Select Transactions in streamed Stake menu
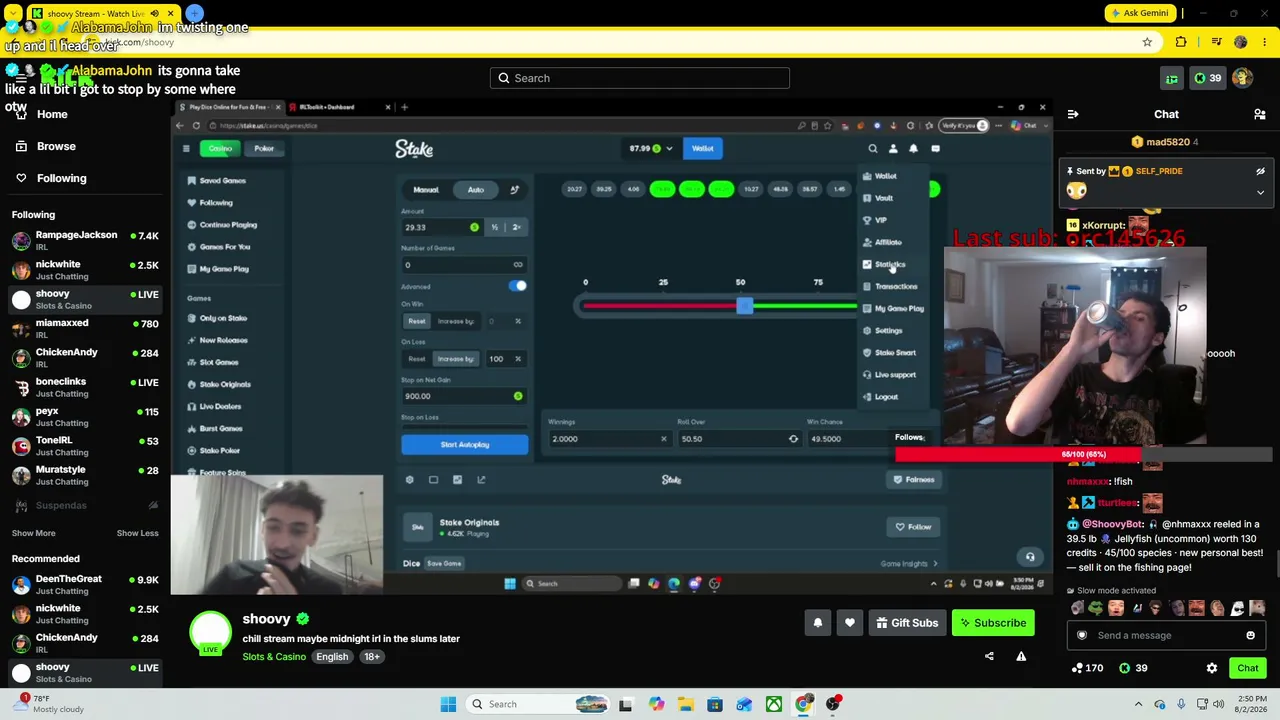The width and height of the screenshot is (1280, 720). pyautogui.click(x=895, y=286)
